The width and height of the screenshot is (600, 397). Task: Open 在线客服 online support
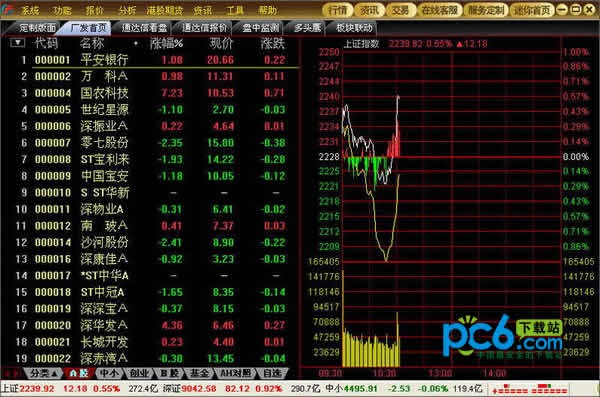pyautogui.click(x=440, y=10)
